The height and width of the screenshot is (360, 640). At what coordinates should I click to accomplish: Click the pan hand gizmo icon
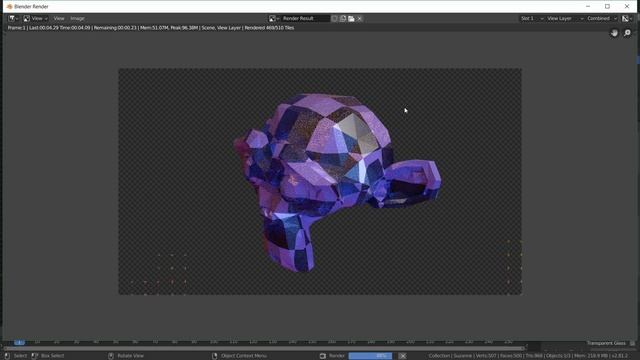click(614, 33)
